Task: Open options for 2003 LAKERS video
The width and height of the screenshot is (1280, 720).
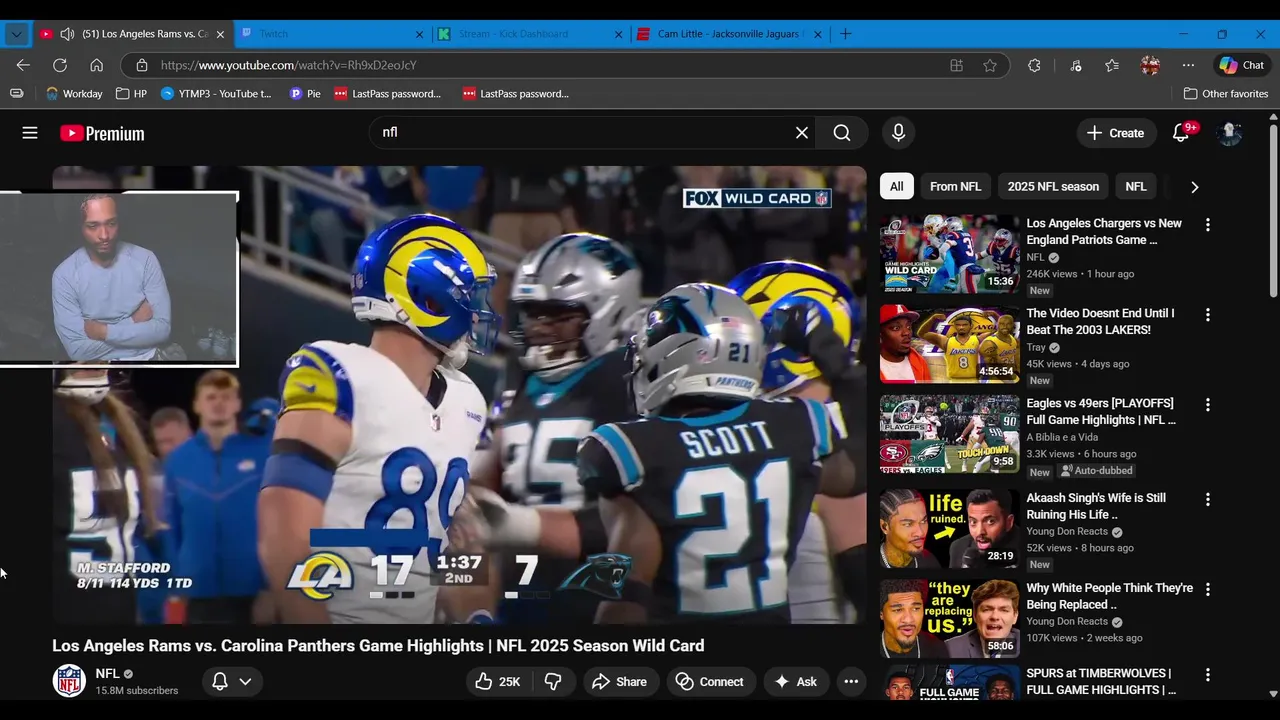Action: 1208,315
